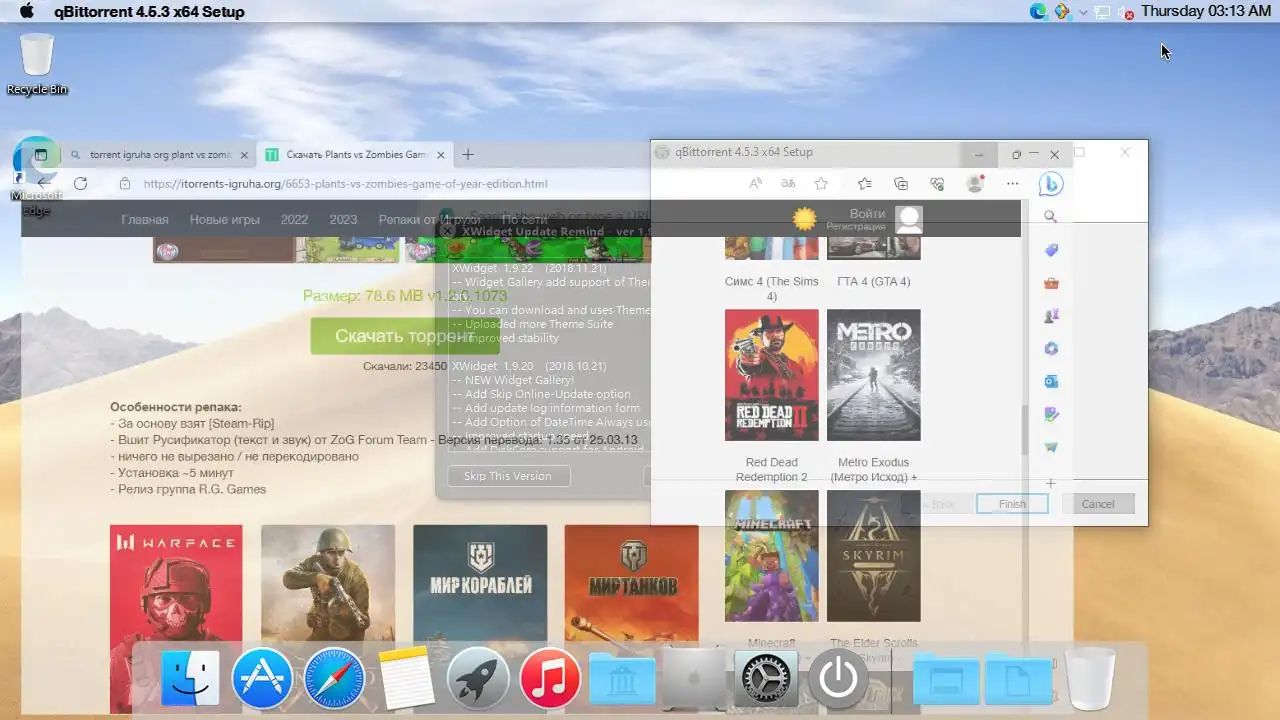1280x720 pixels.
Task: Open Edge browser essentials heart icon
Action: 937,184
